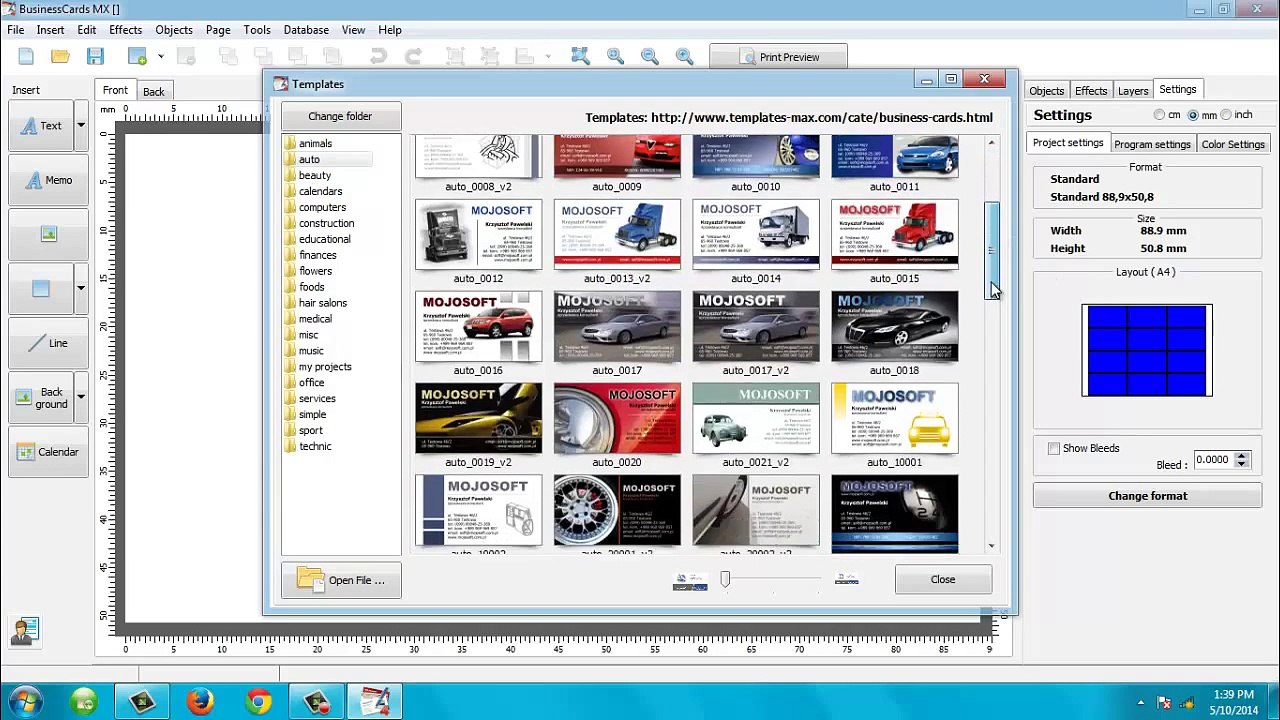The height and width of the screenshot is (720, 1280).
Task: Insert a Memo text object
Action: pyautogui.click(x=48, y=180)
